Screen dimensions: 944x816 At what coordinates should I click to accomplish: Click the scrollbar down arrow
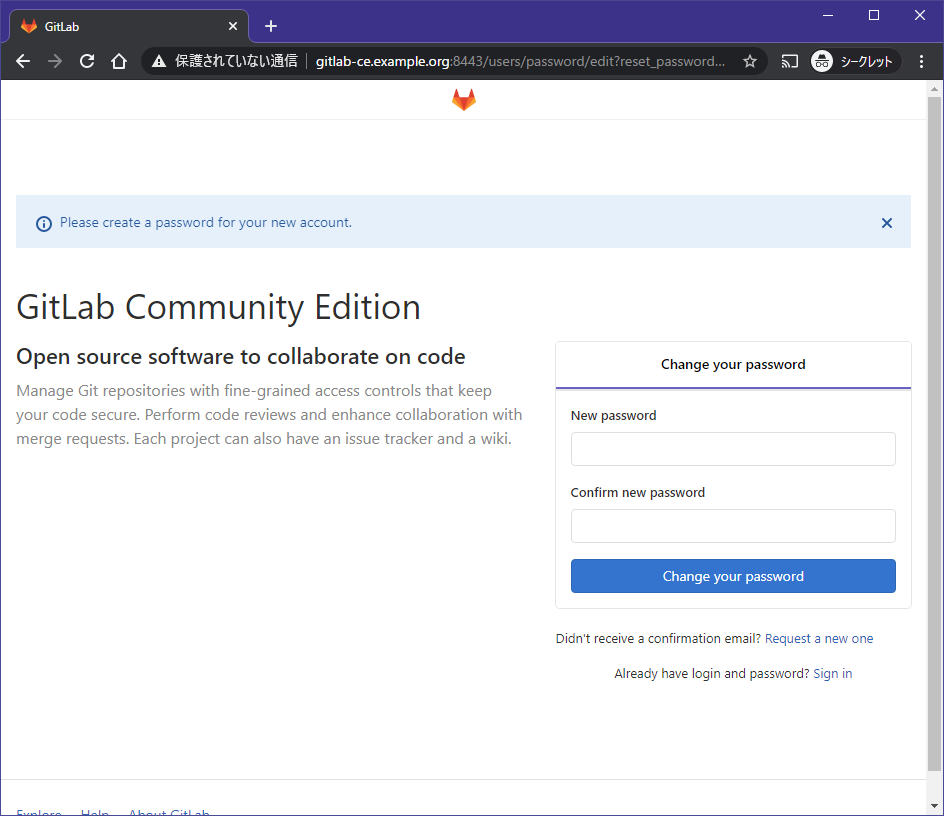934,806
